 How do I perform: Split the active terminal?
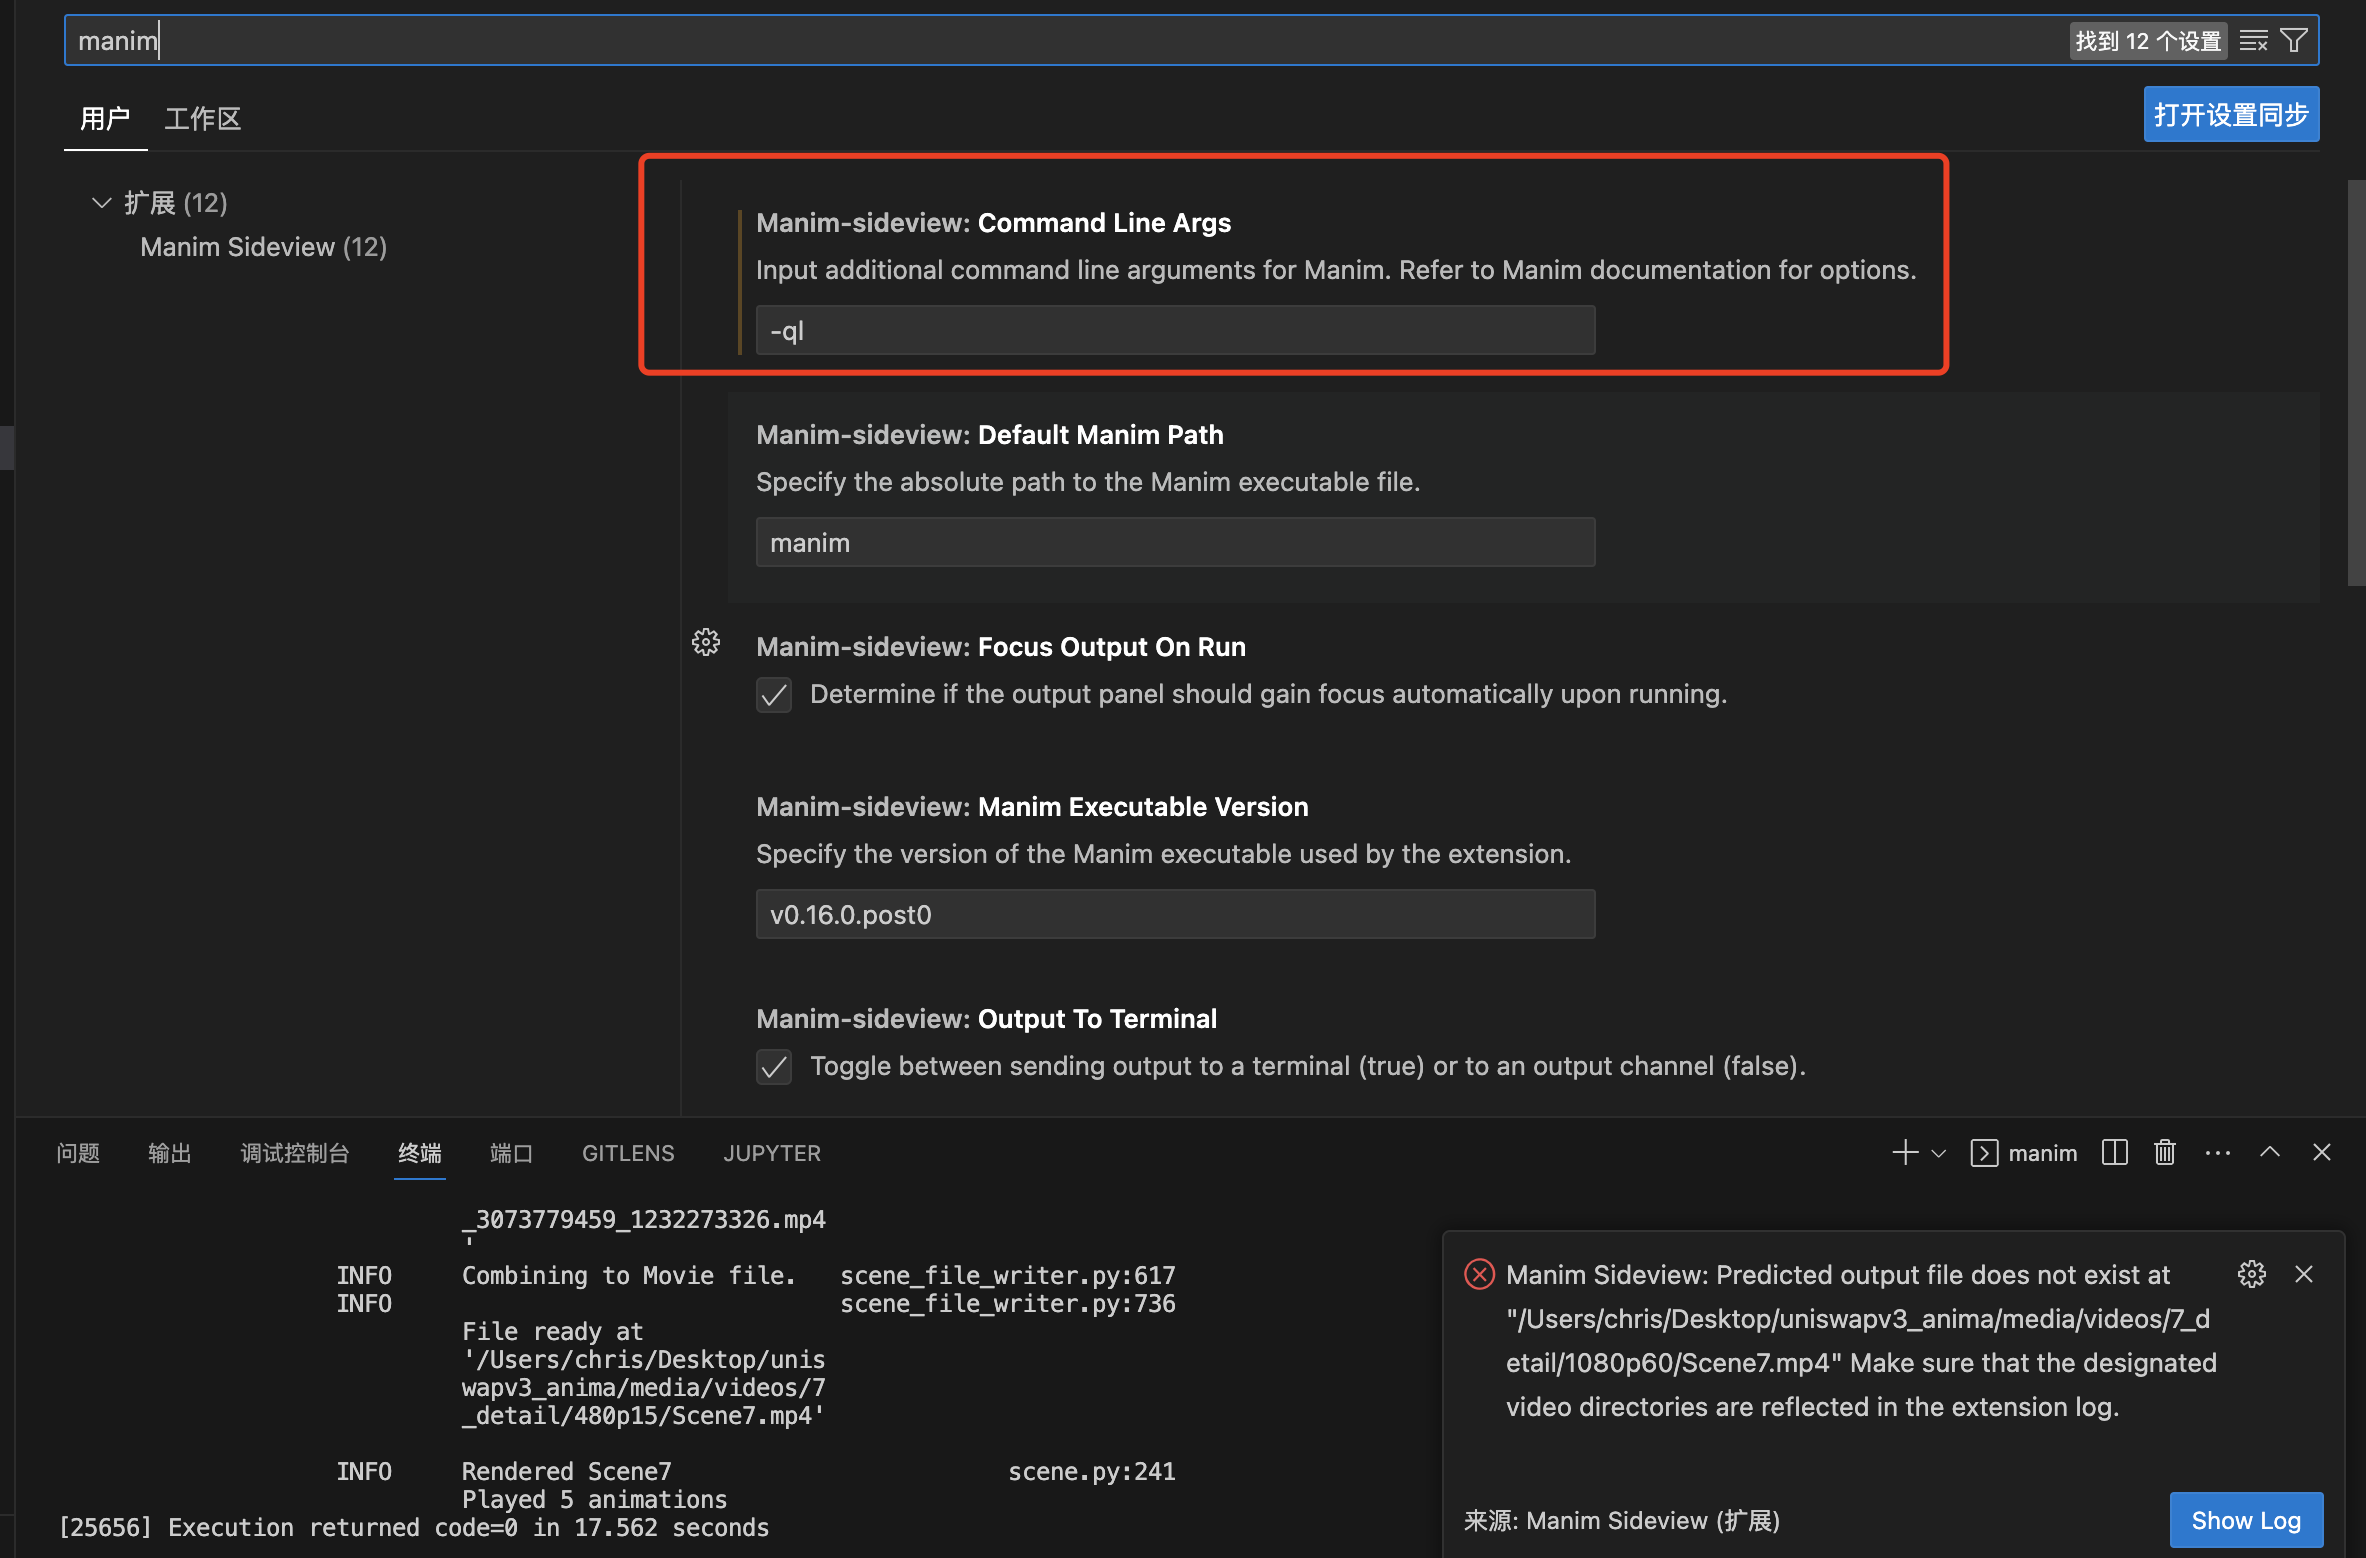pyautogui.click(x=2113, y=1152)
